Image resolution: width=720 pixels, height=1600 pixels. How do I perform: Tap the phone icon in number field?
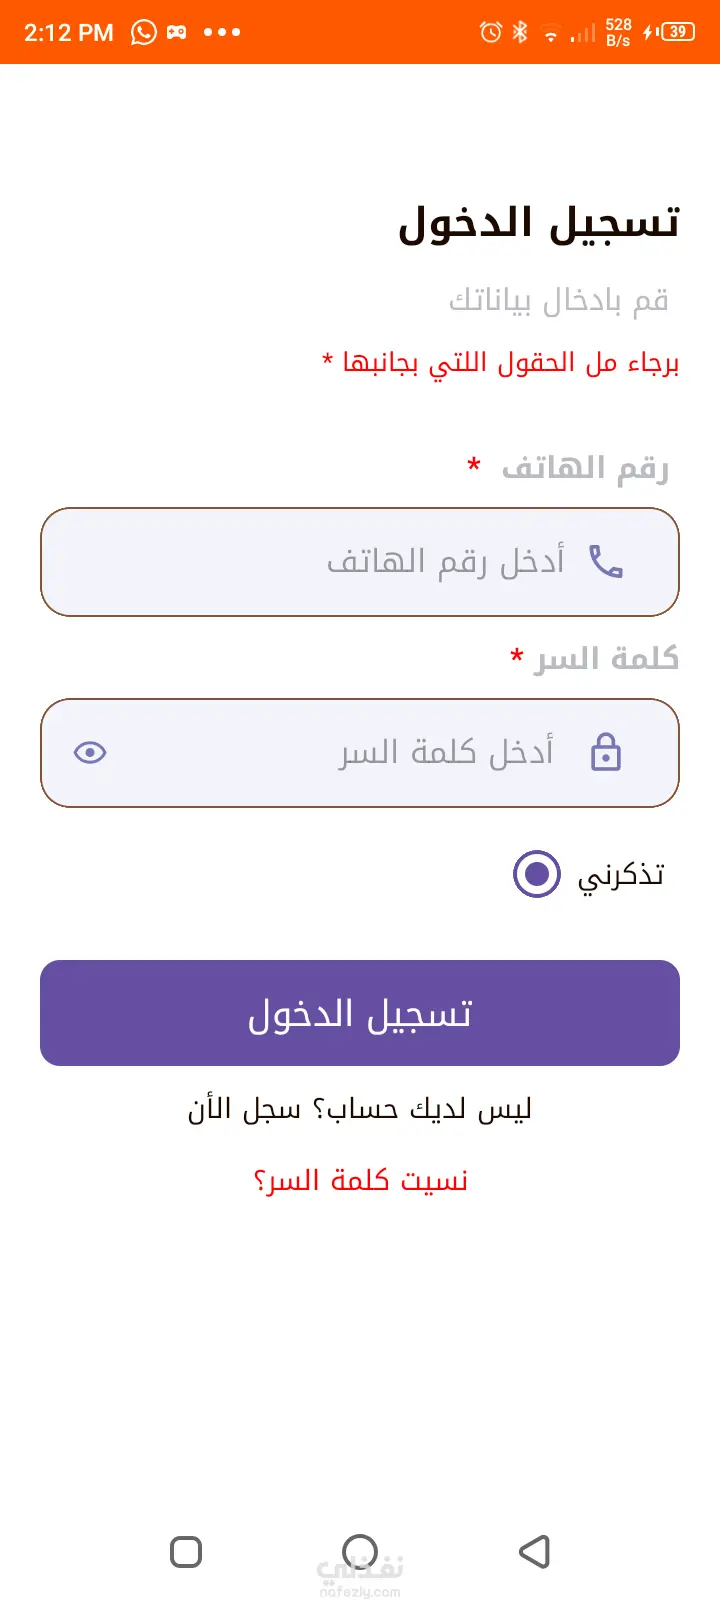pos(606,562)
